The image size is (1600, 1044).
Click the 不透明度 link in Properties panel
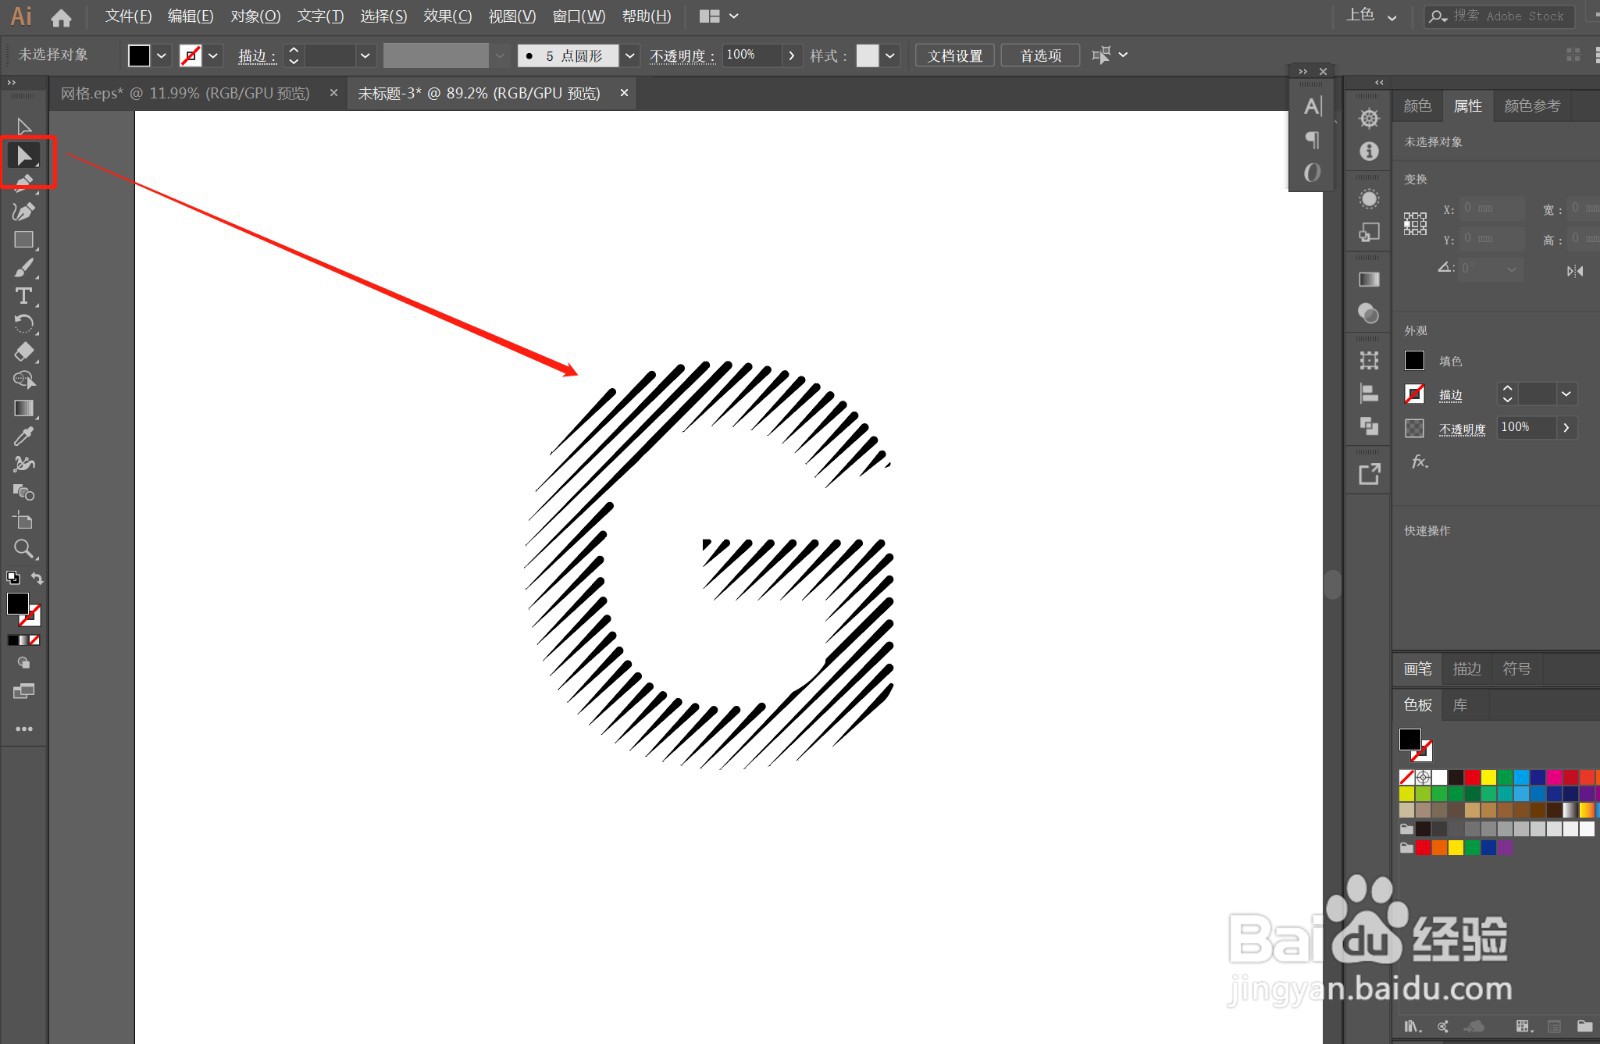click(x=1462, y=429)
